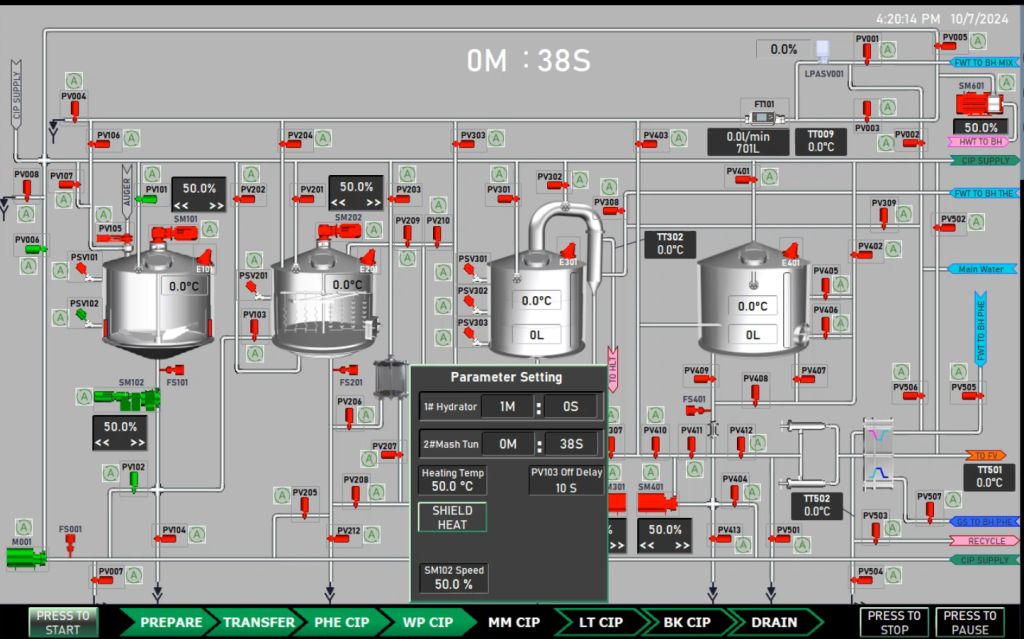Toggle auto mode button beside PV204

pos(323,138)
